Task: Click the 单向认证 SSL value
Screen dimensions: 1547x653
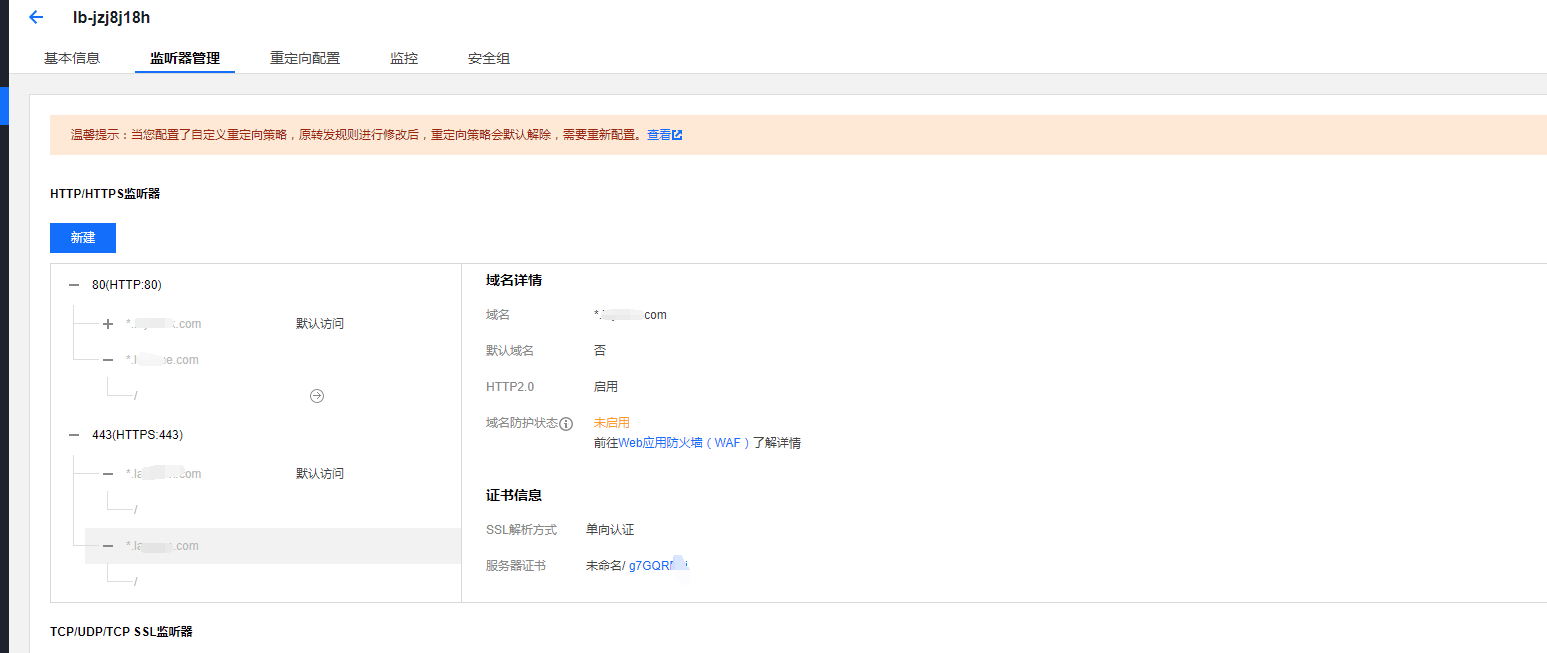Action: (x=610, y=530)
